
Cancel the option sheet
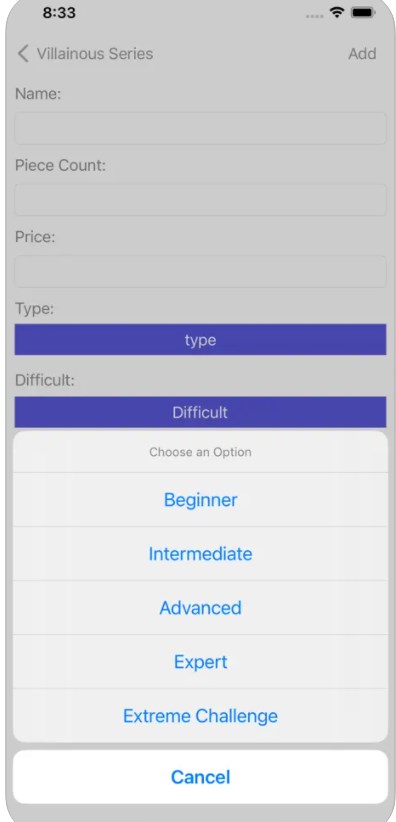click(200, 777)
